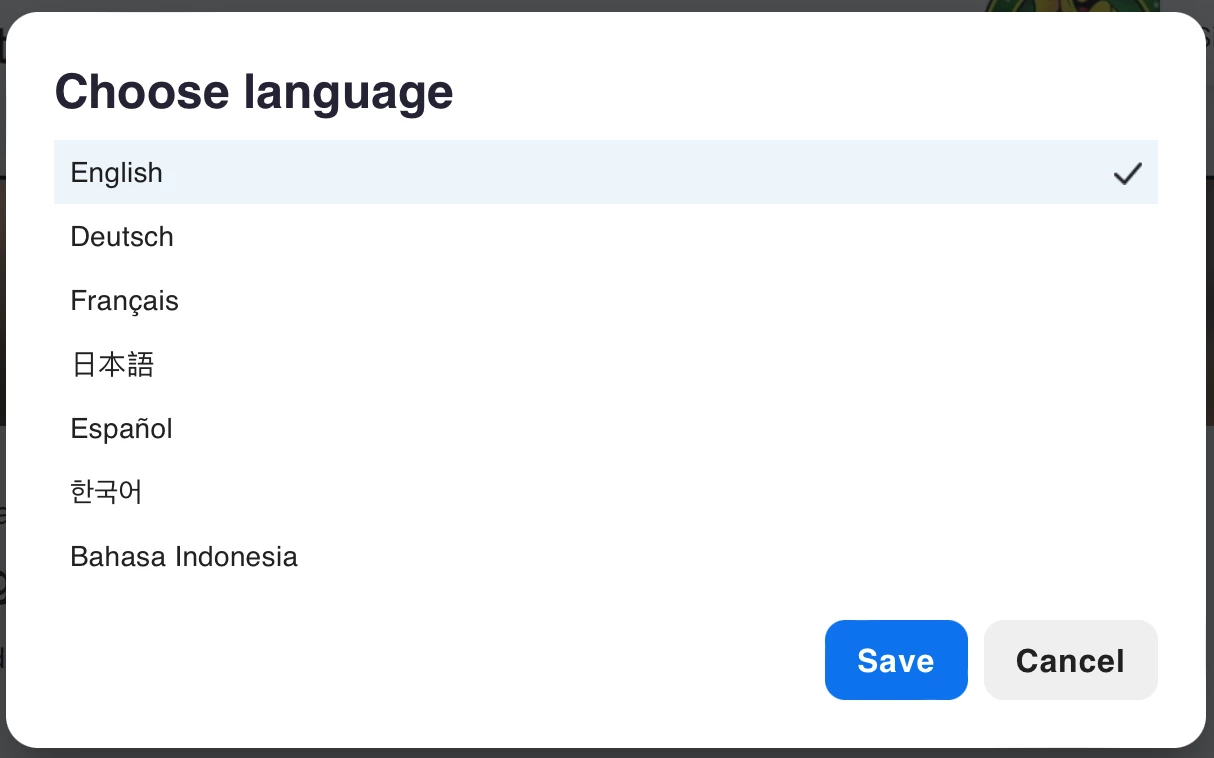Pick the Korean language entry

point(606,492)
